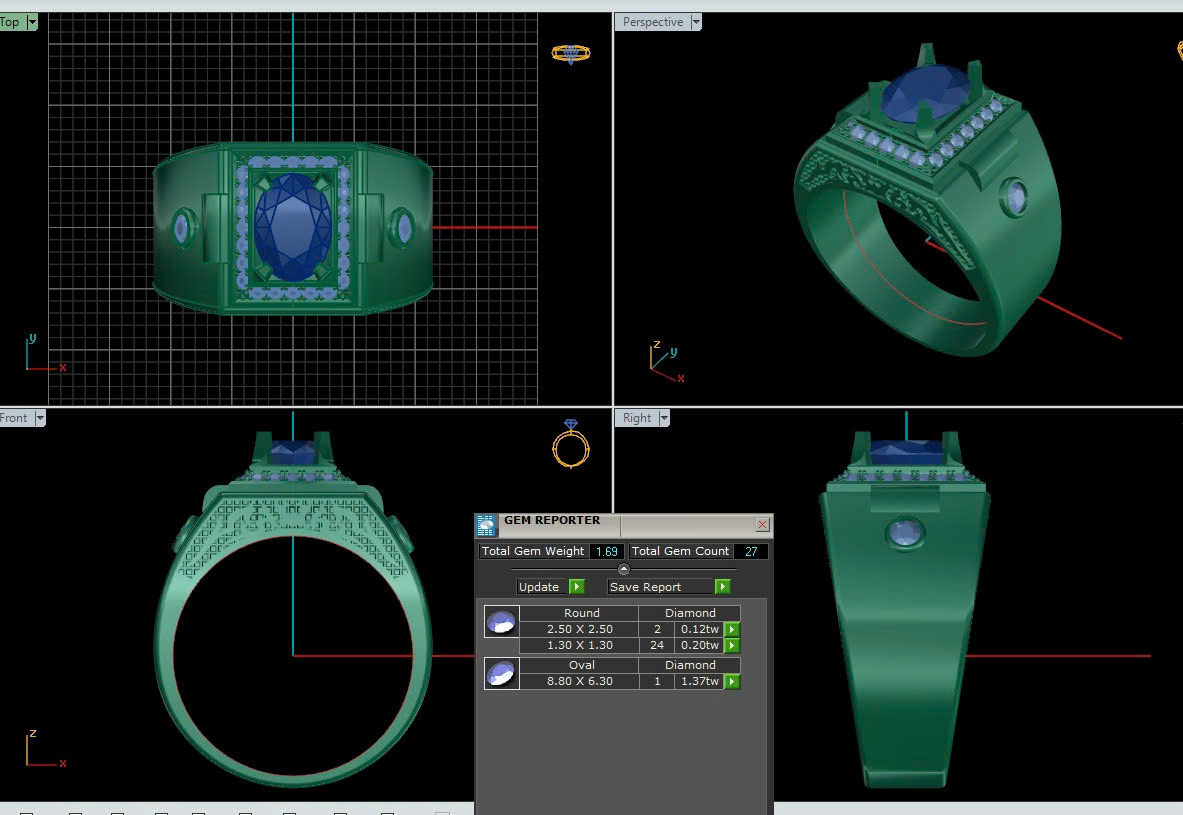Activate the Right viewport label
Viewport: 1183px width, 815px height.
[636, 419]
